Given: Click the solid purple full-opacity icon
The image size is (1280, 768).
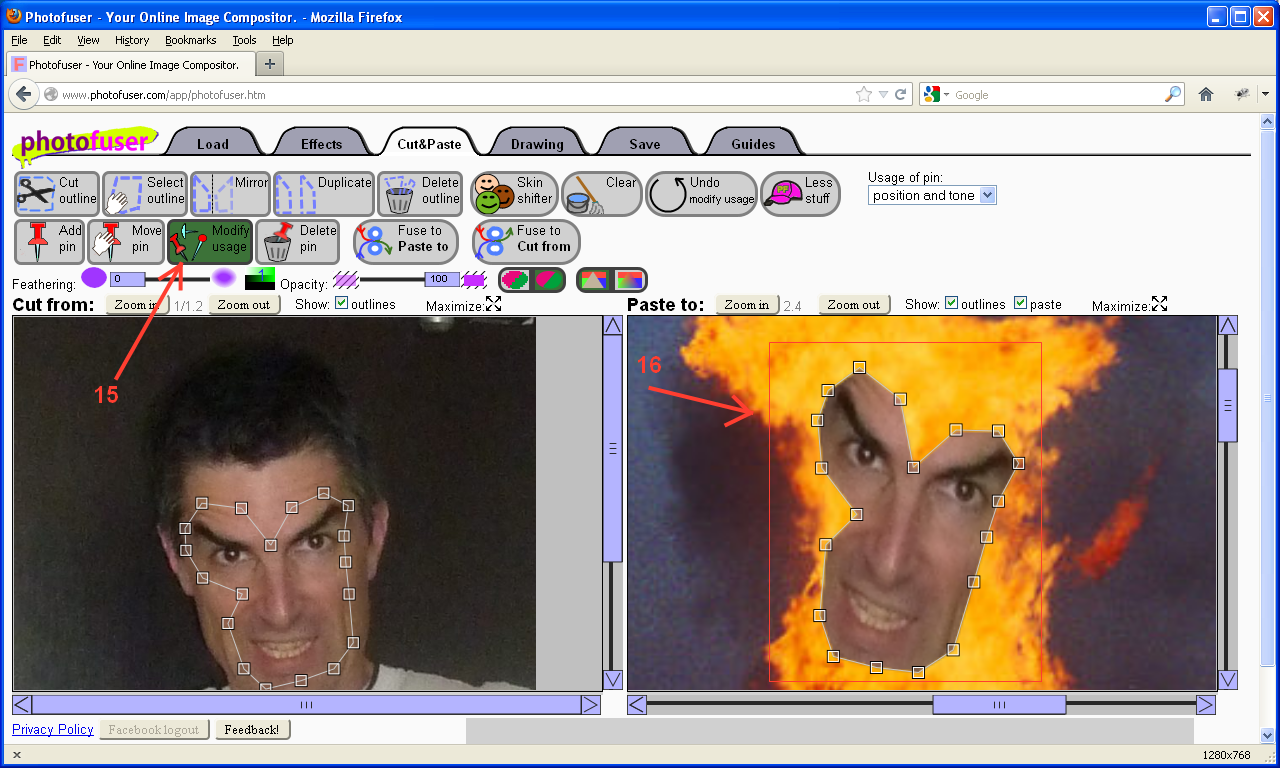Looking at the screenshot, I should (x=474, y=280).
